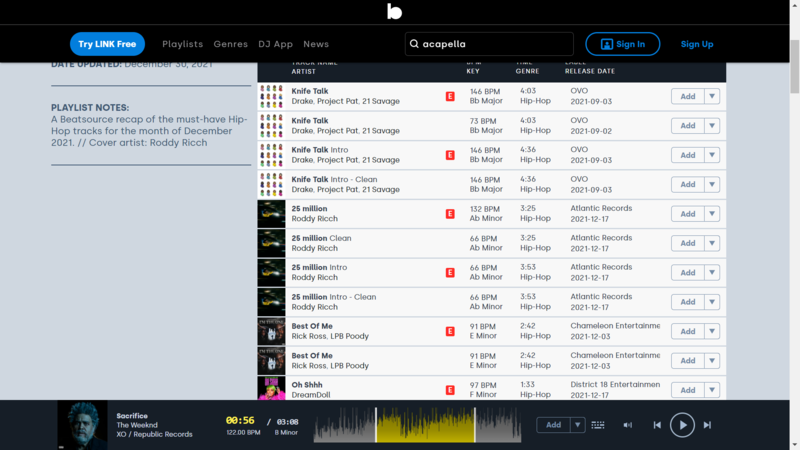
Task: Click the Oh Shhh album artwork
Action: click(x=271, y=389)
